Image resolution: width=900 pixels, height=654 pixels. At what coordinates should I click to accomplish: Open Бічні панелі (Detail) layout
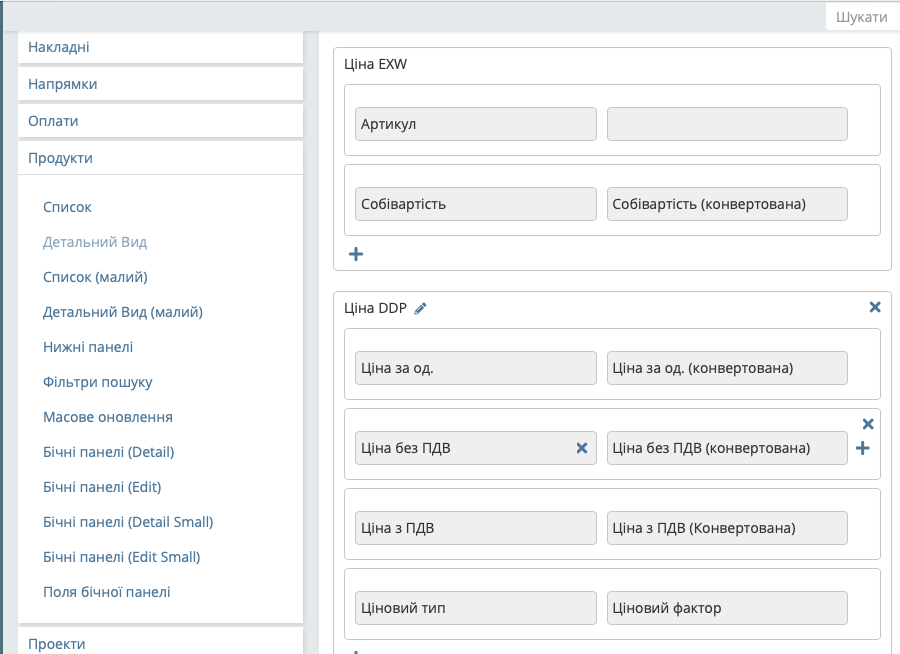click(x=108, y=452)
